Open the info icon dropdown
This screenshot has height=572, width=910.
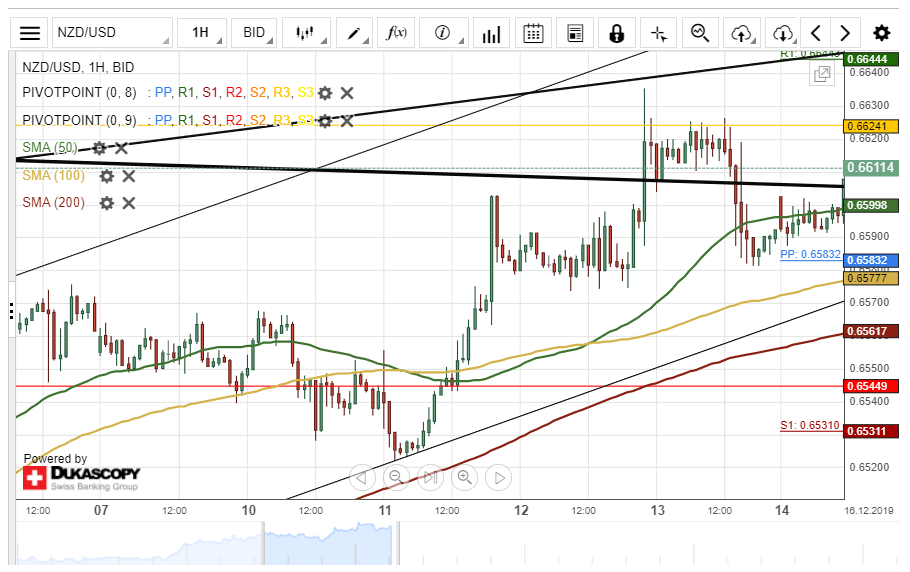443,32
